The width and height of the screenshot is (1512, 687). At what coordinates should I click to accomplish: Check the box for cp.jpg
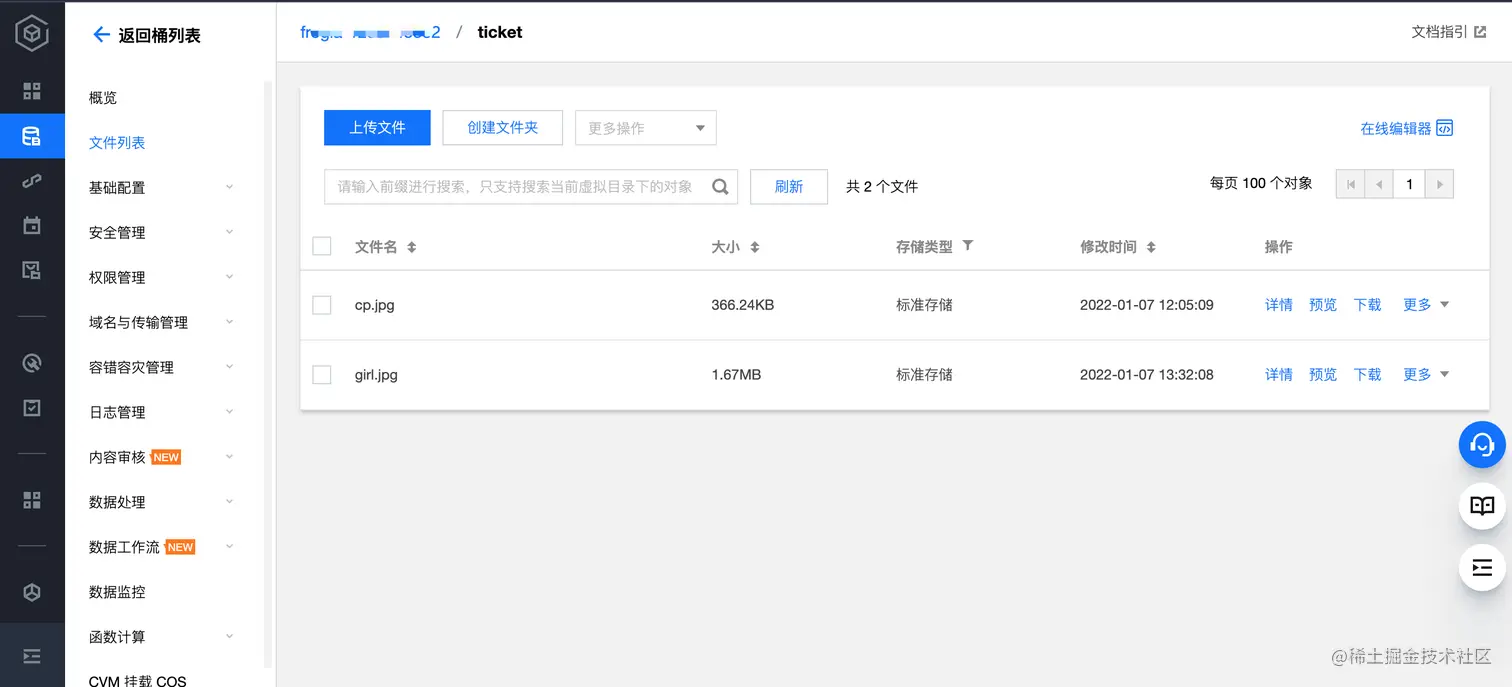point(322,305)
